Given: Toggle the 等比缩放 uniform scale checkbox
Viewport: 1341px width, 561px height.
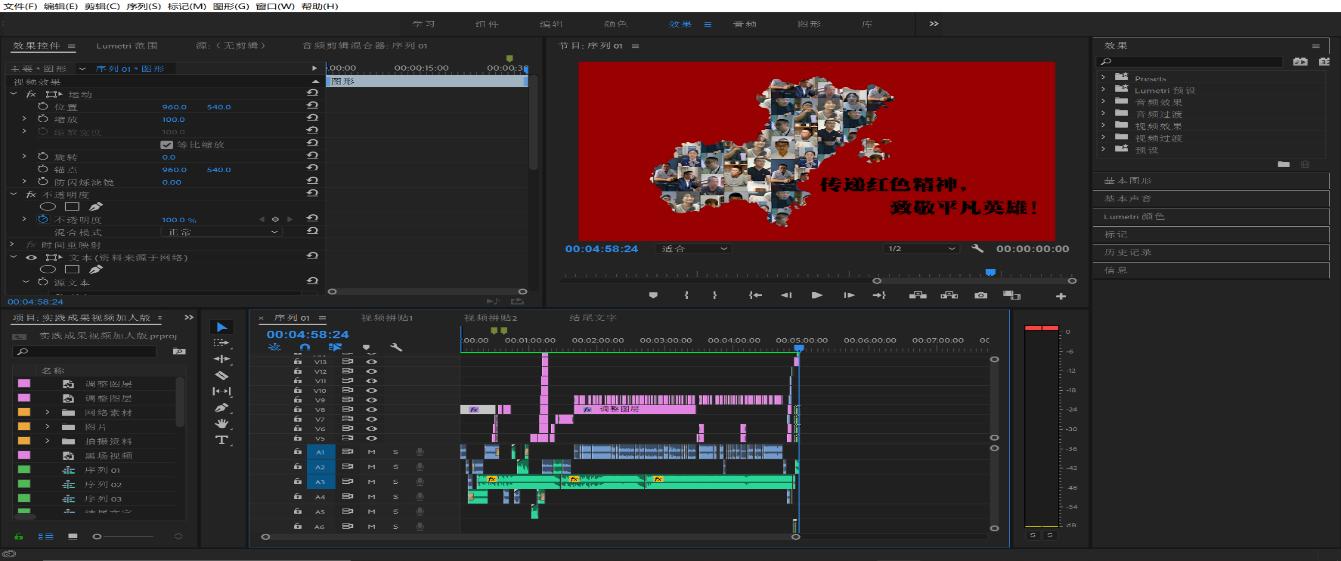Looking at the screenshot, I should [x=167, y=144].
